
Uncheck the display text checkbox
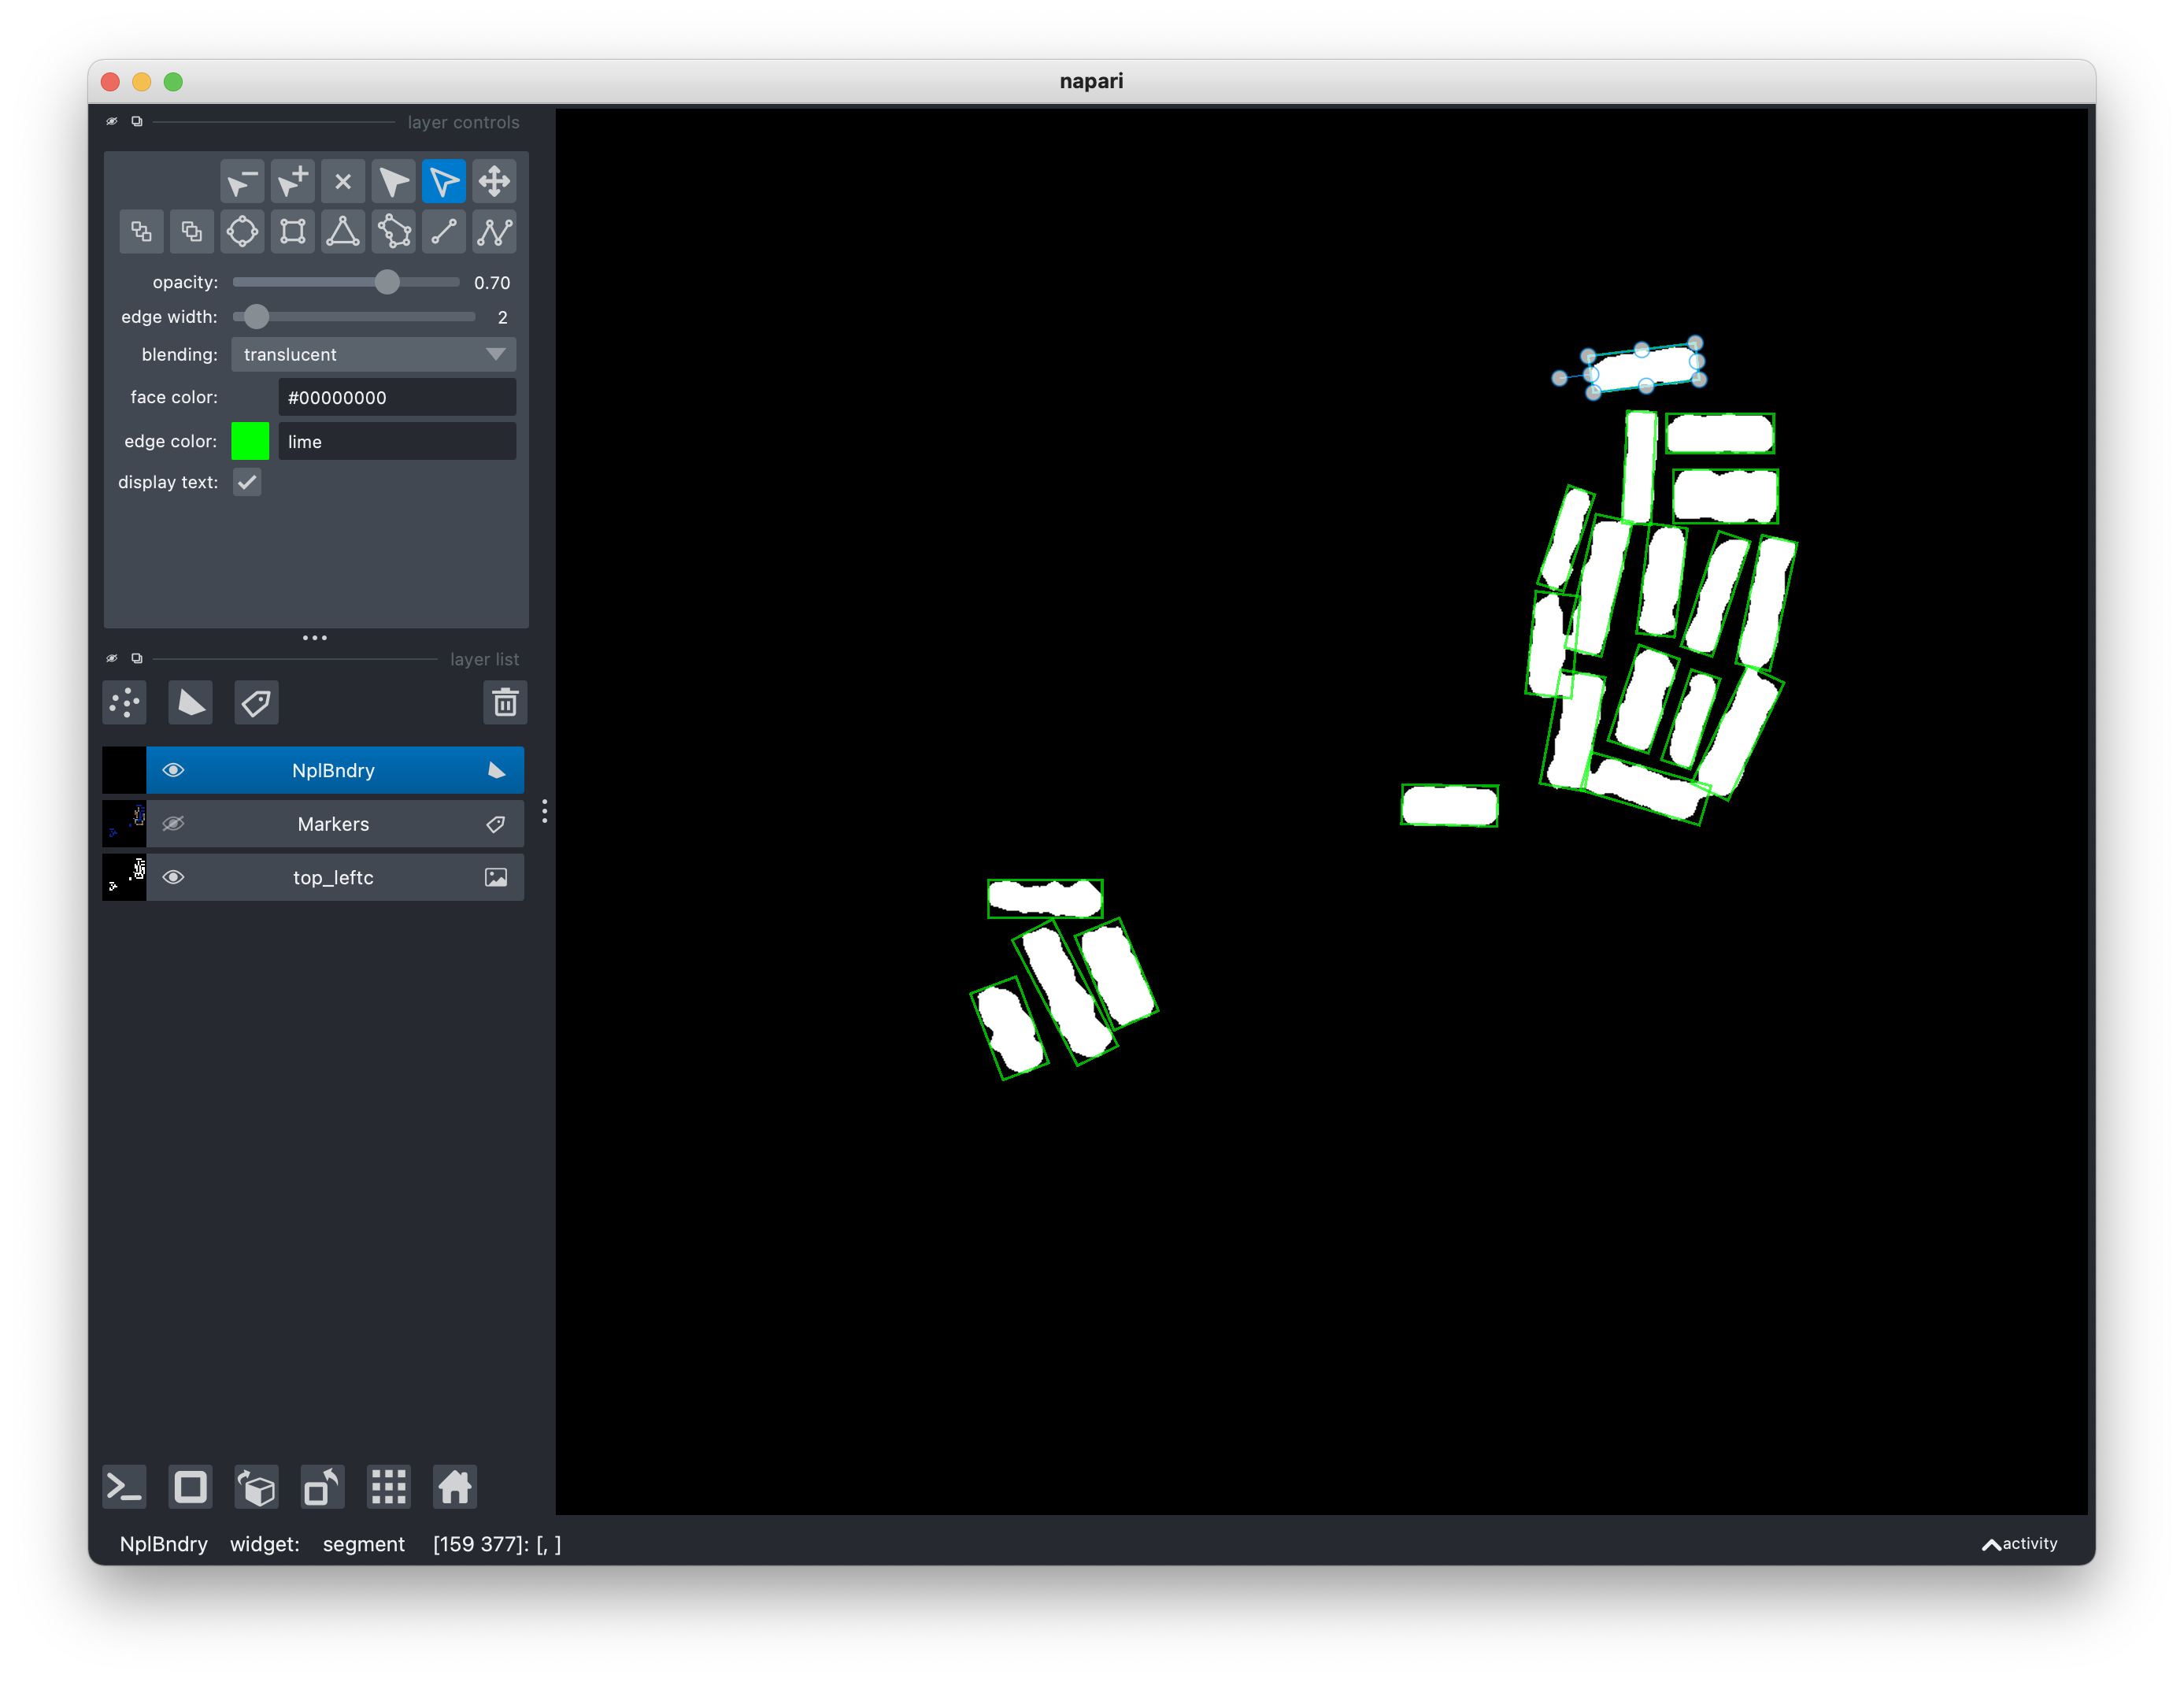pos(247,482)
